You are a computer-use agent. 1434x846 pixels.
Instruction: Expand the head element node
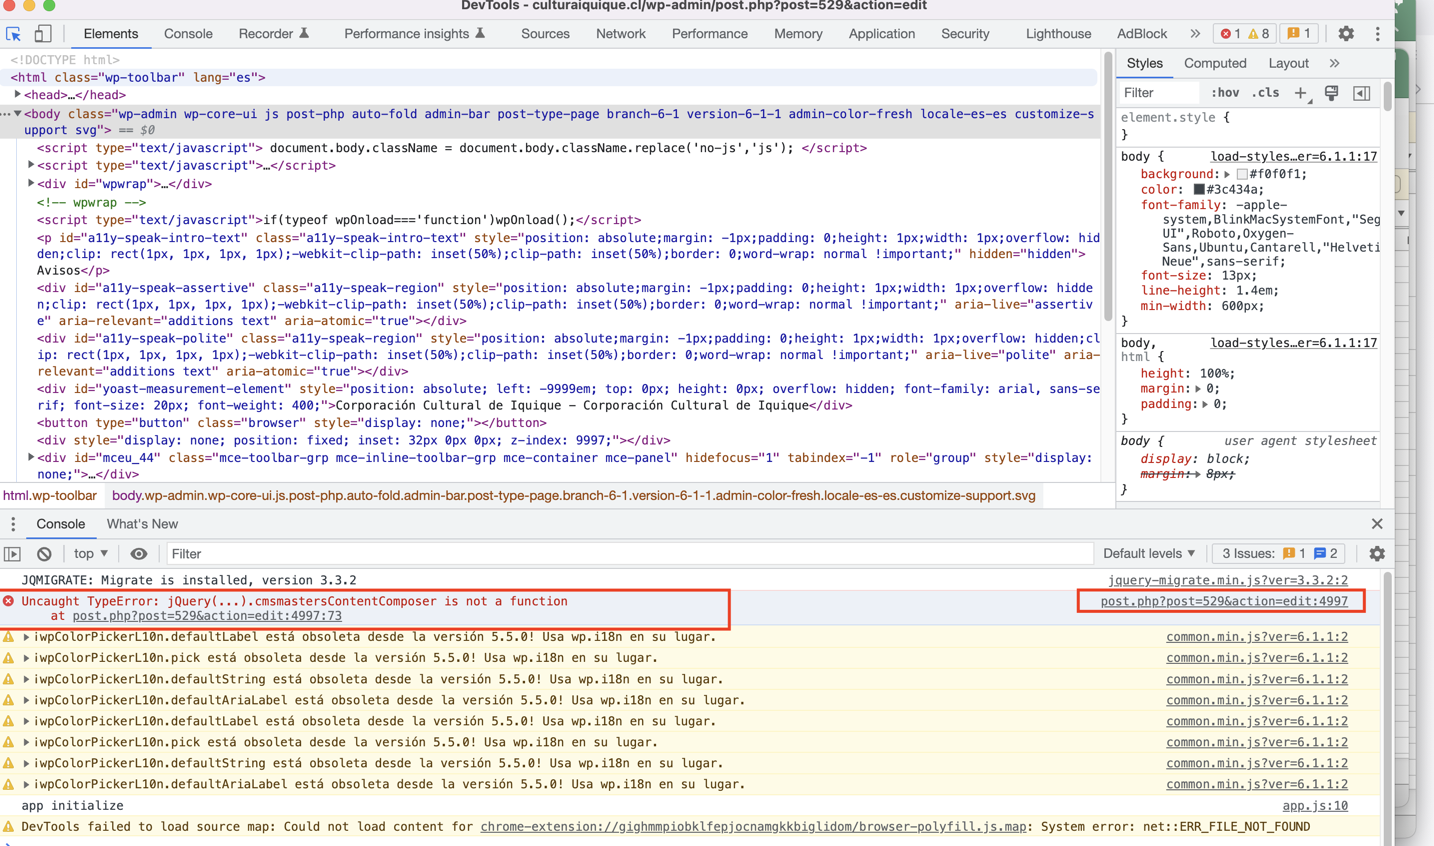[18, 95]
